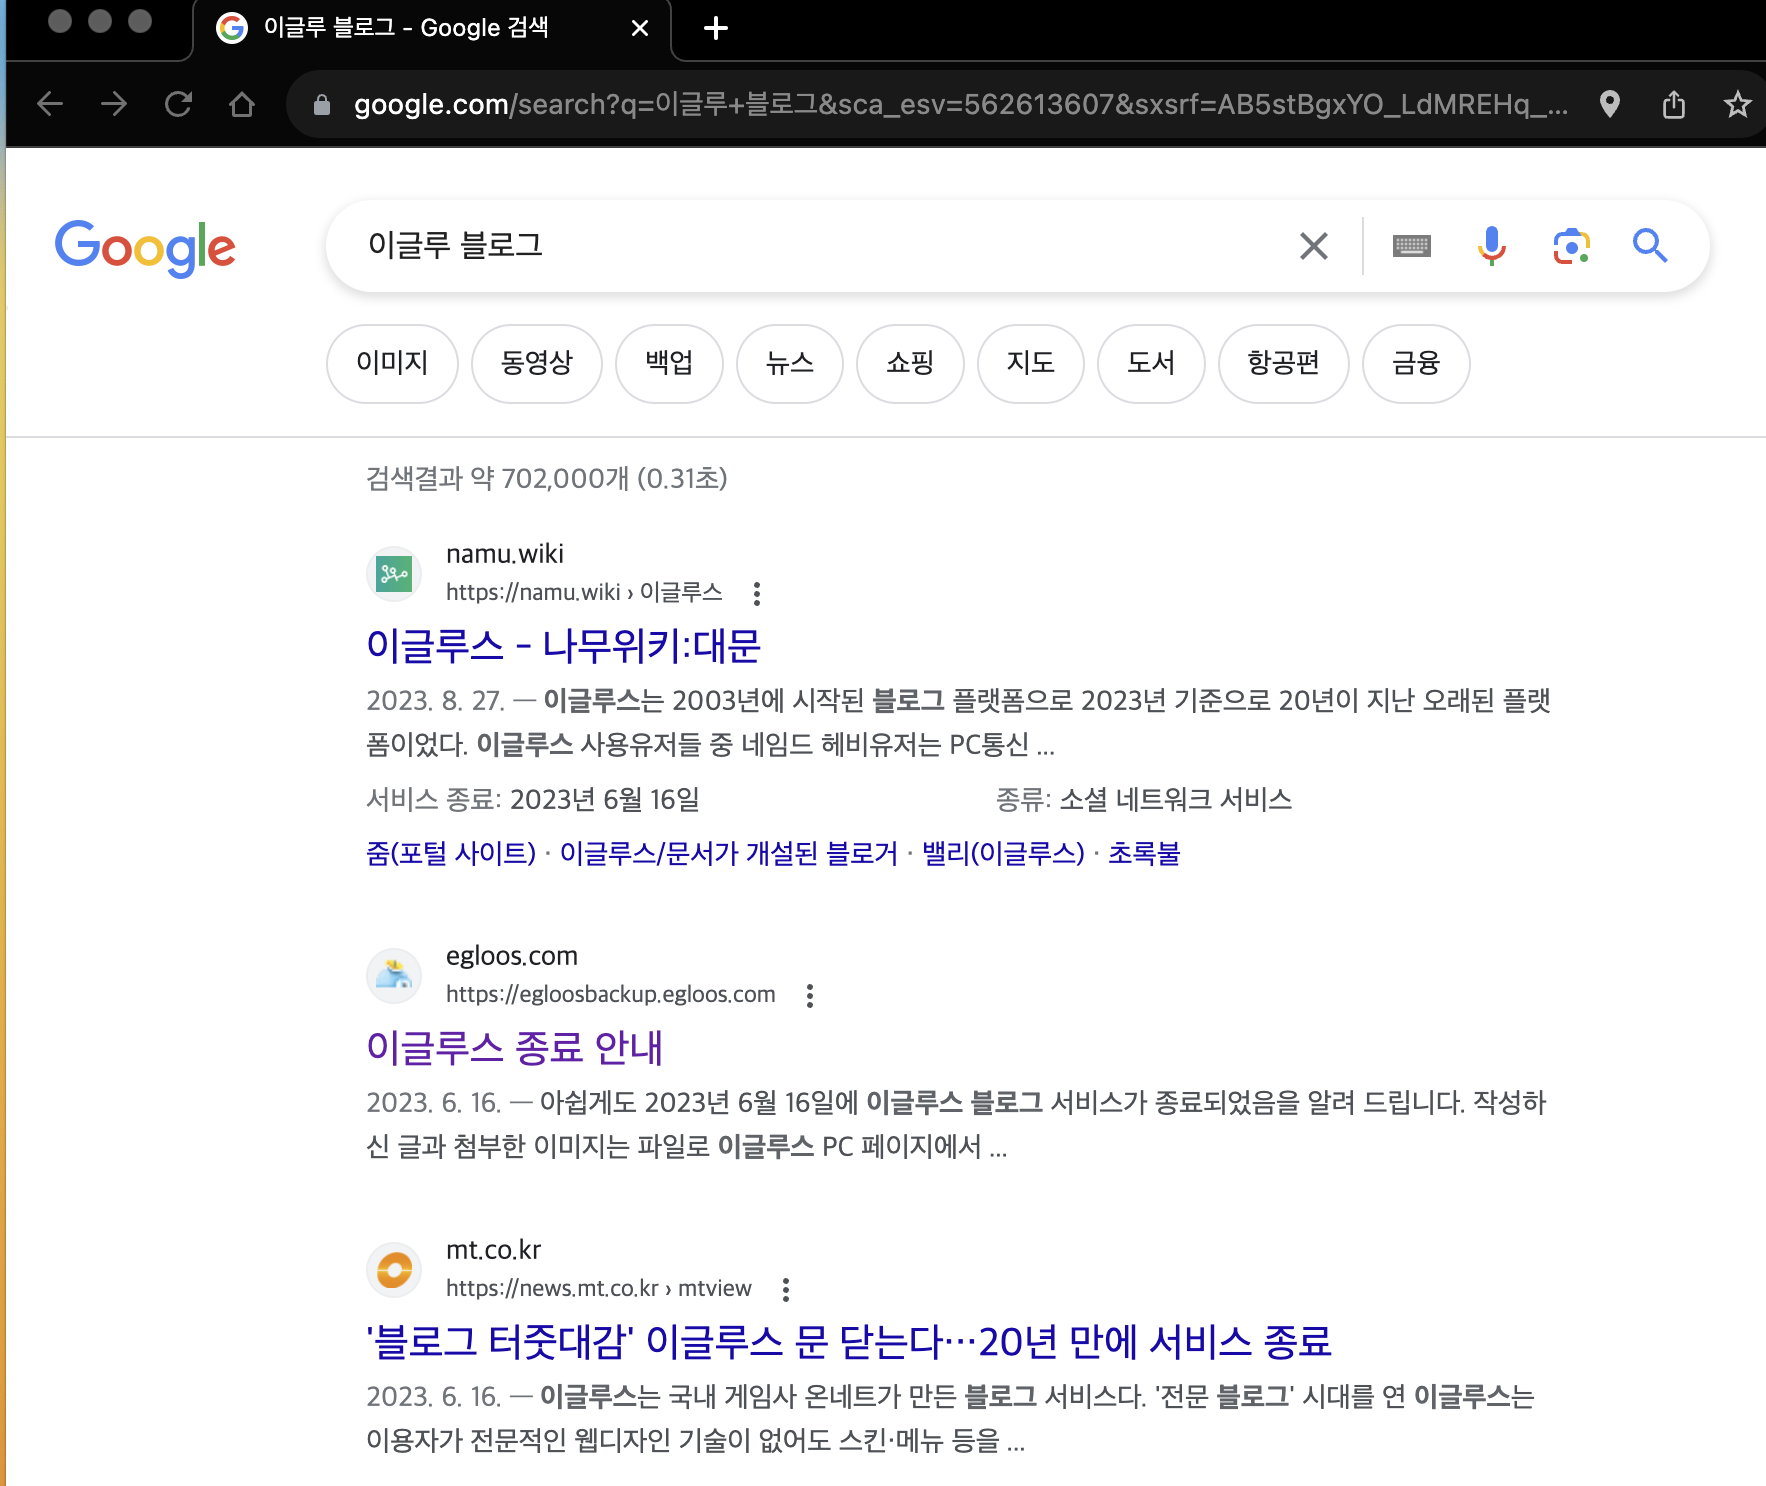
Task: Filter results by 동영상
Action: (x=537, y=363)
